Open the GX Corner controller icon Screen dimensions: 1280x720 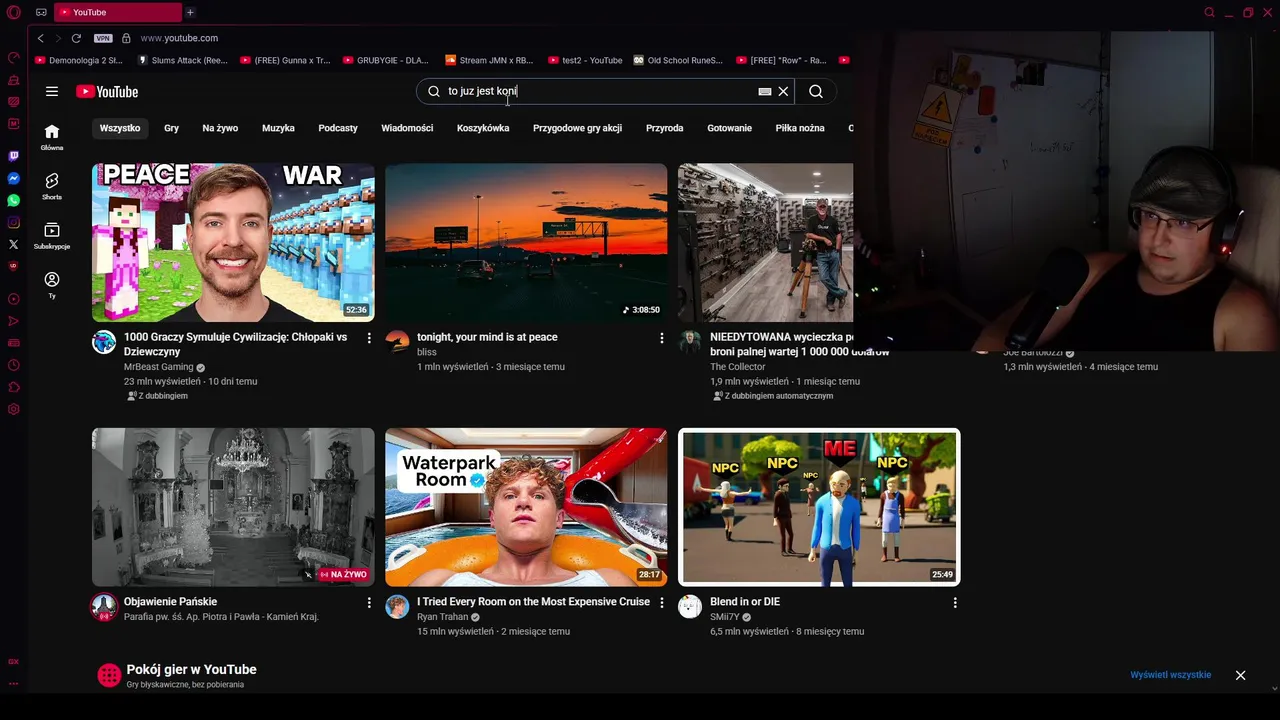click(41, 12)
